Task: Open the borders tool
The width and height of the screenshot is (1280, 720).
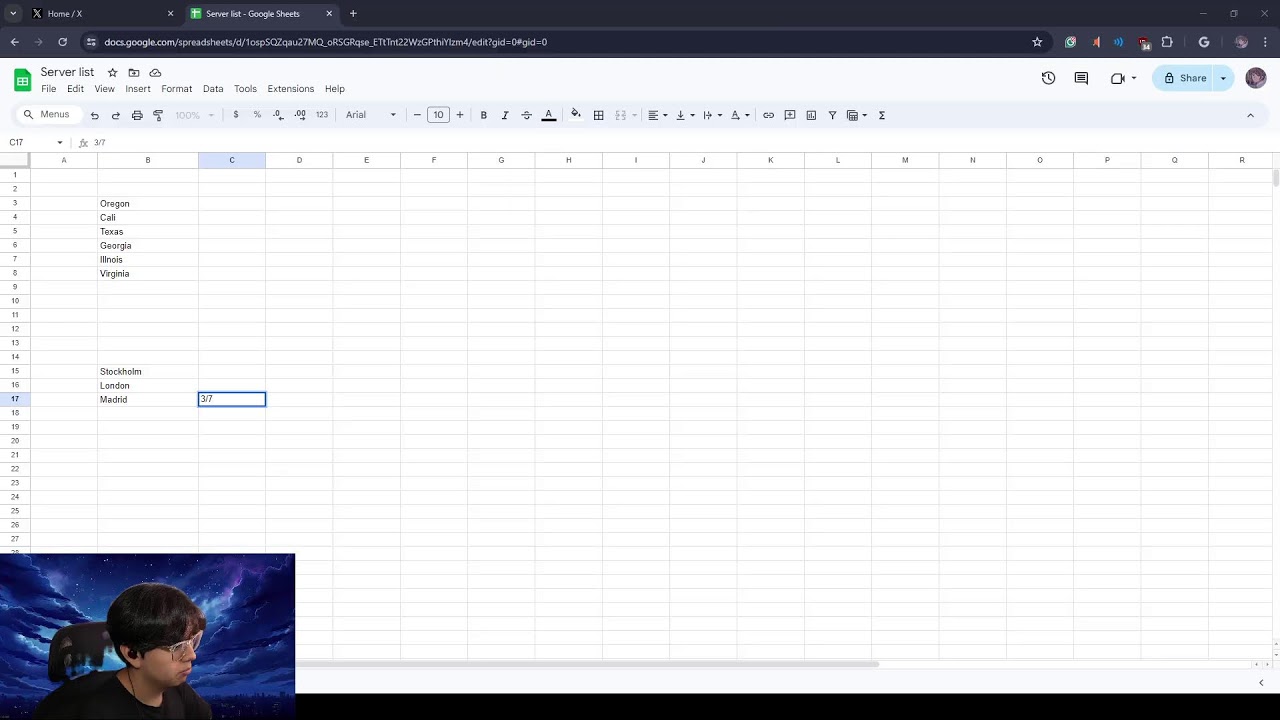Action: pos(598,115)
